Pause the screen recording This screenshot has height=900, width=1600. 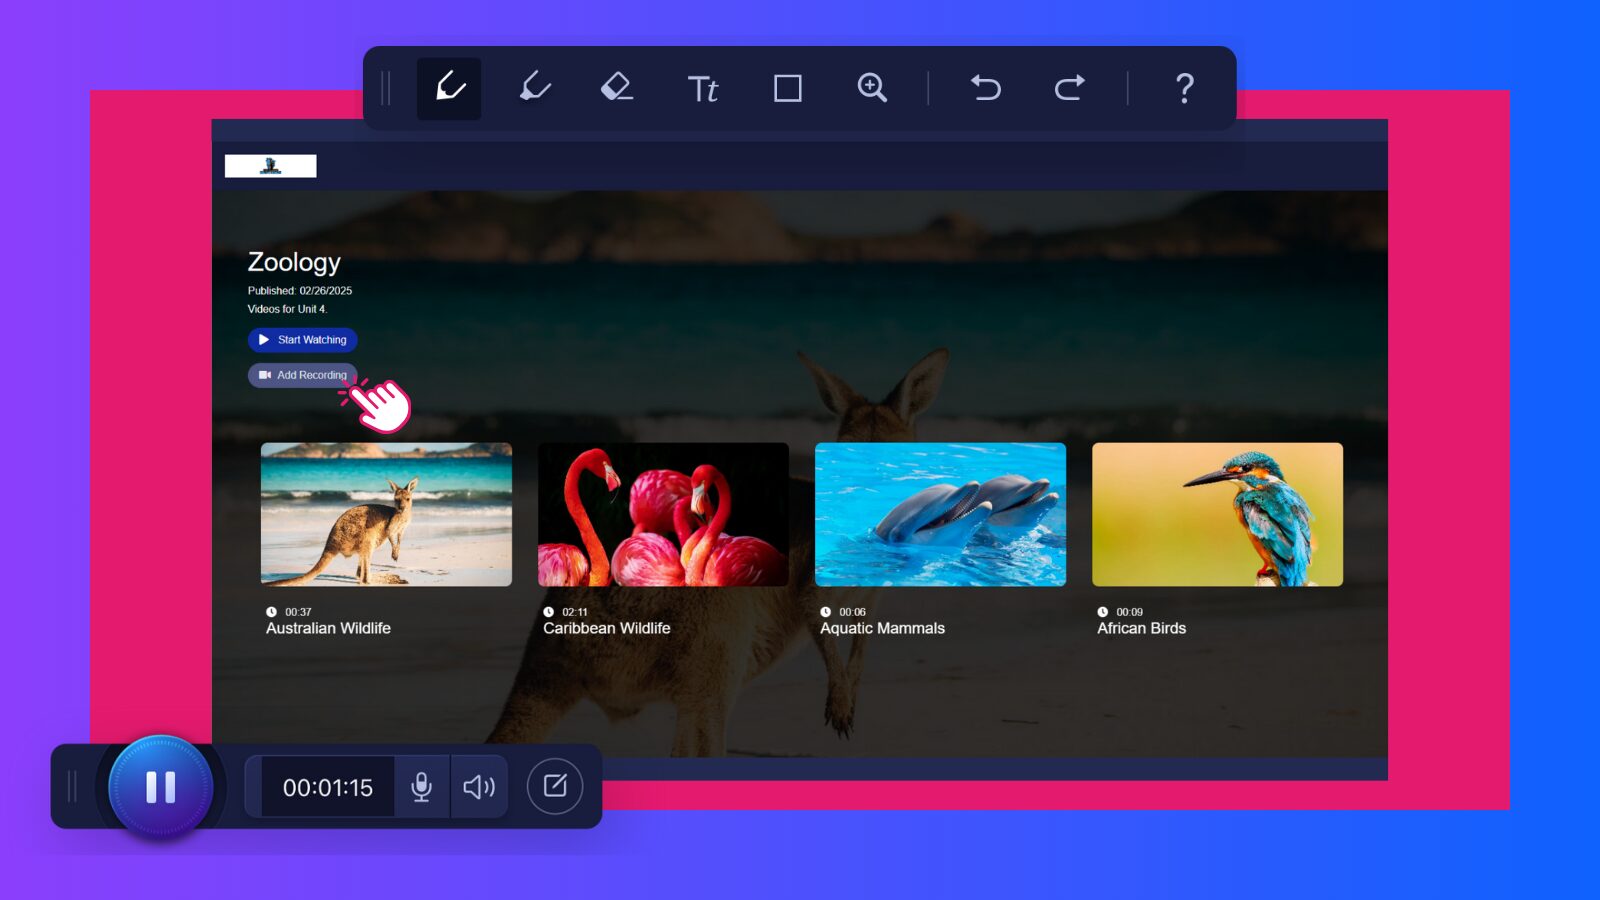pyautogui.click(x=160, y=787)
